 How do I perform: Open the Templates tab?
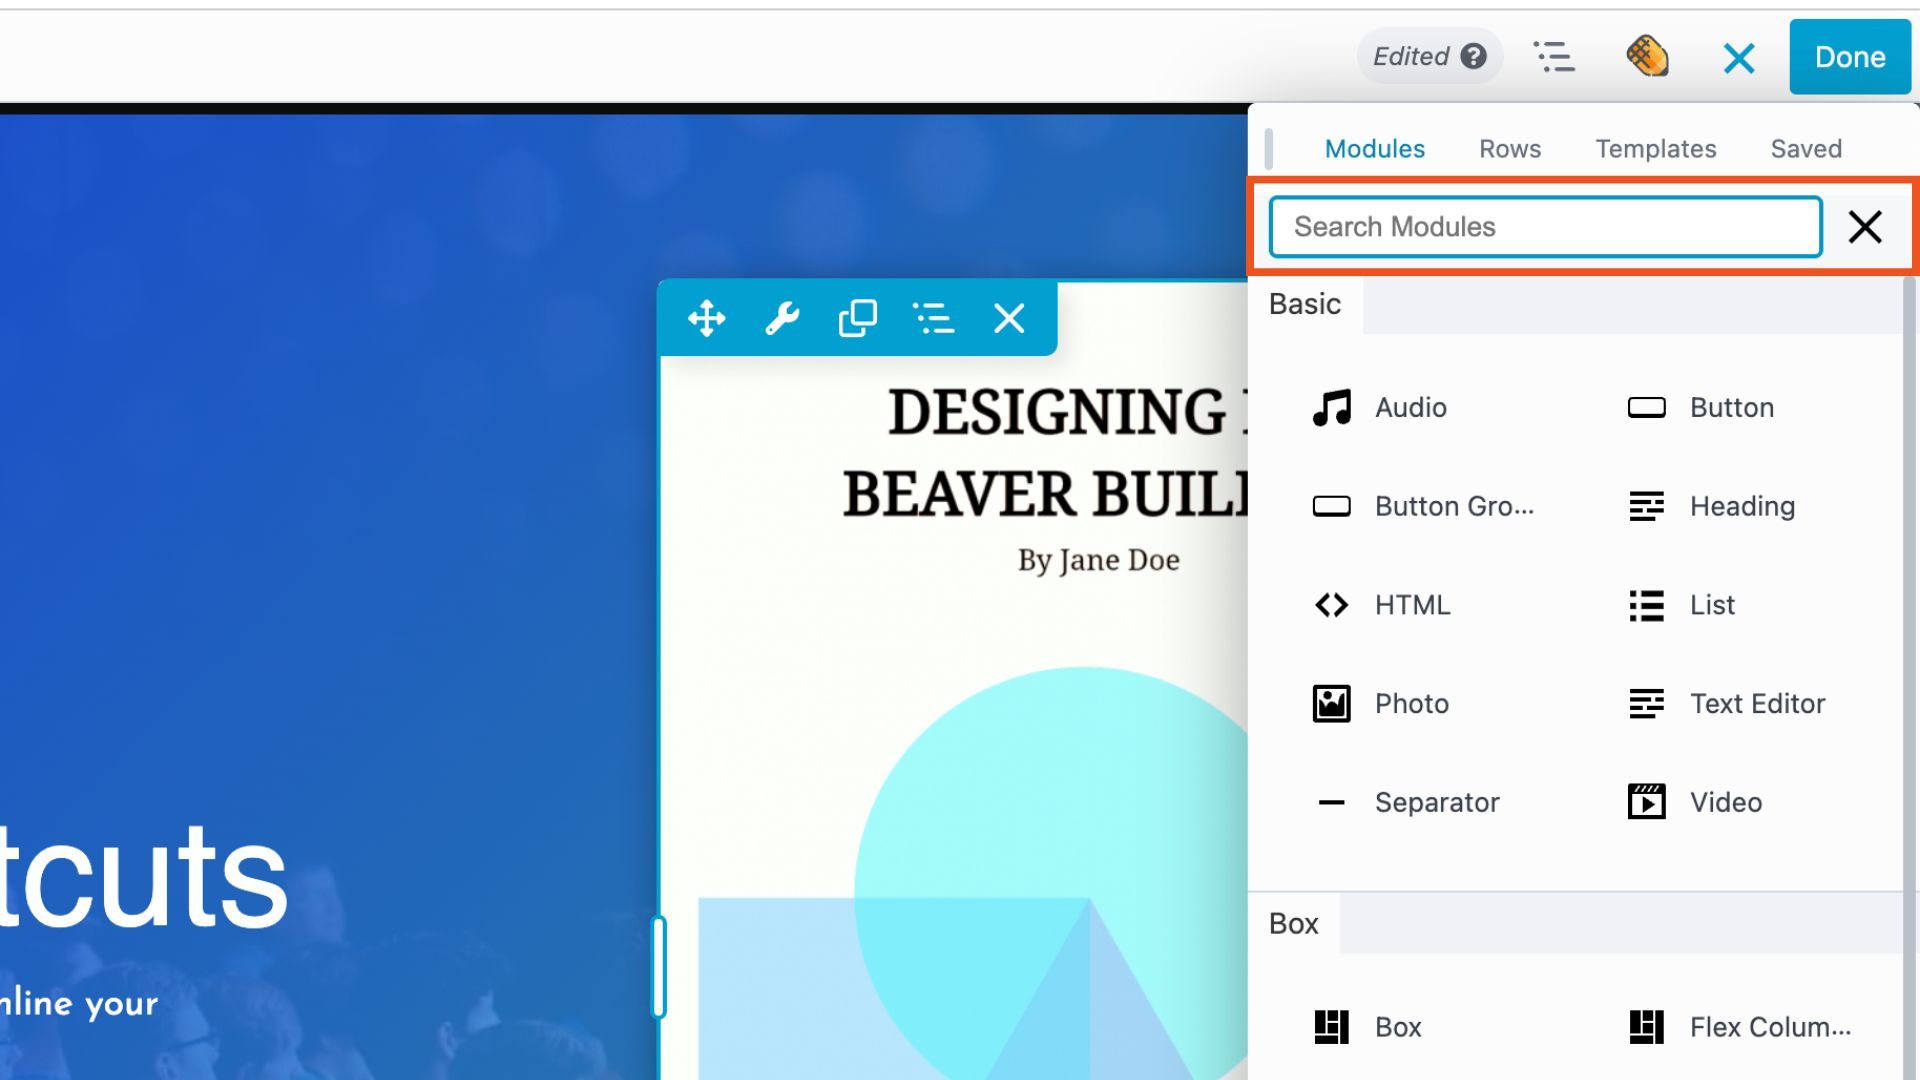[x=1655, y=149]
